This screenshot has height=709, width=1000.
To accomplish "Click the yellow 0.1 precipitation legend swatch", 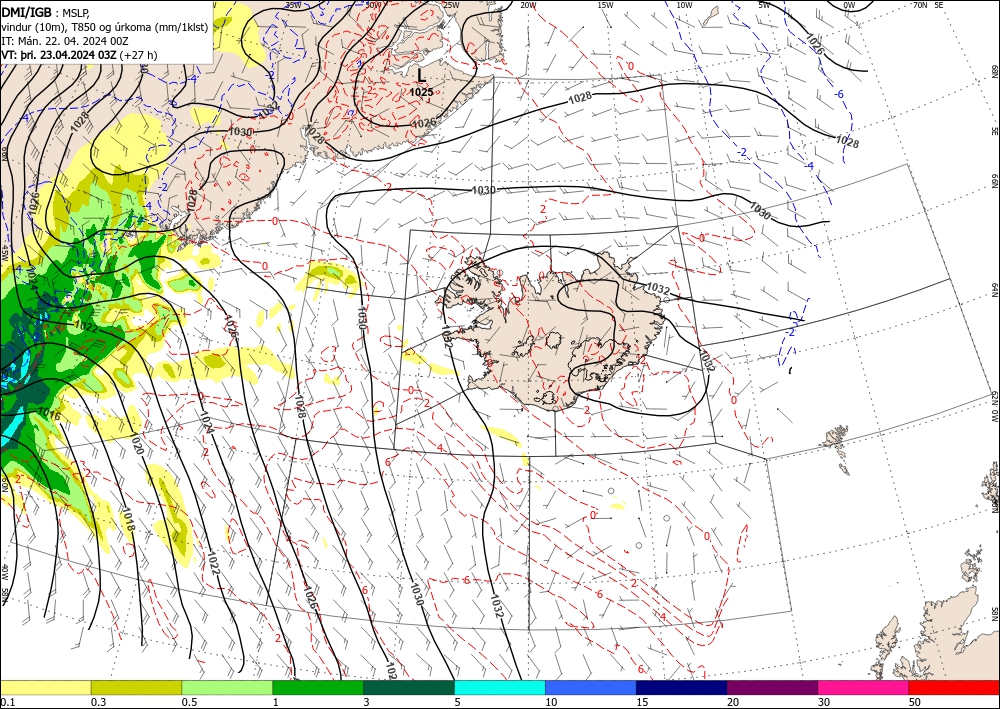I will 45,687.
